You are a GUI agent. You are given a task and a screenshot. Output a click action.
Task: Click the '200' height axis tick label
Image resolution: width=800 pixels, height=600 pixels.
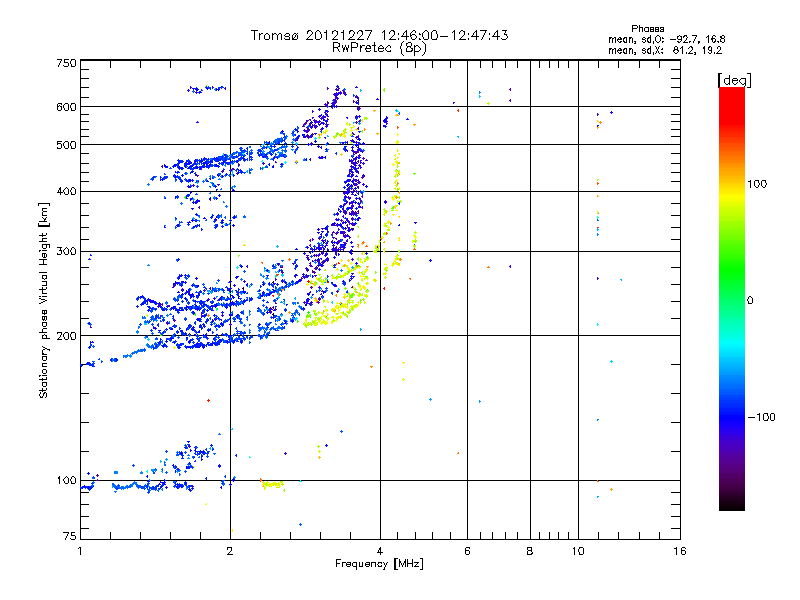tap(66, 336)
